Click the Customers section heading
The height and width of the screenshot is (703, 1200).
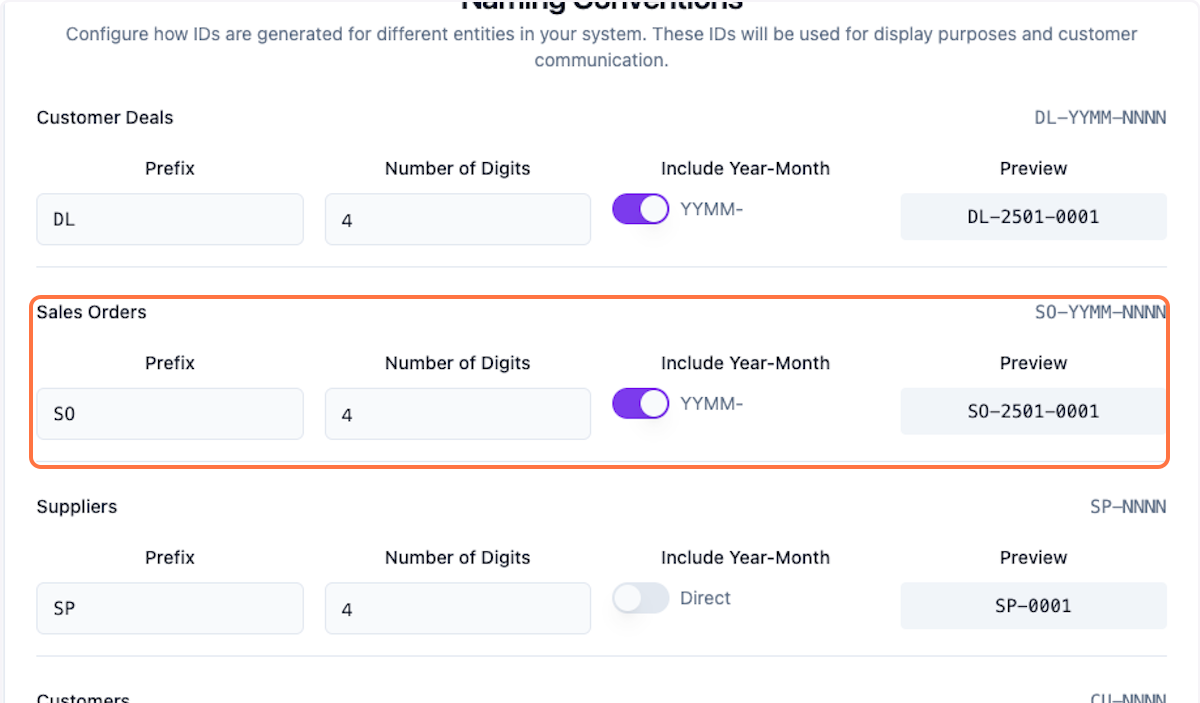pyautogui.click(x=83, y=697)
